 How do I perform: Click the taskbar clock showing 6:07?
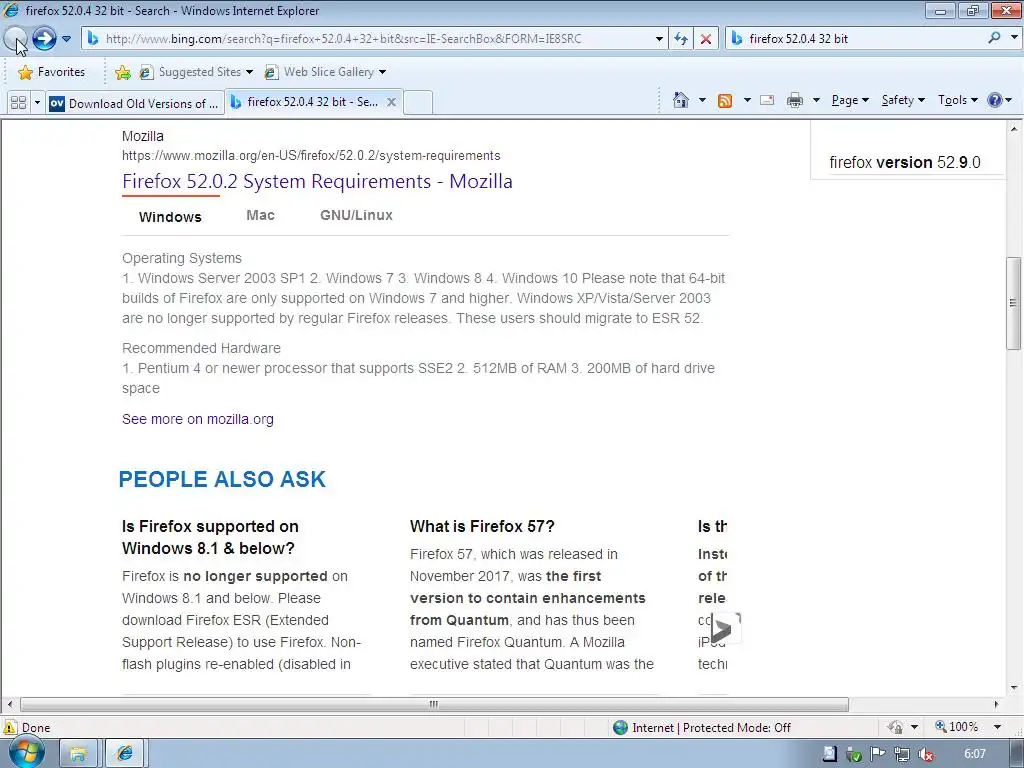975,754
